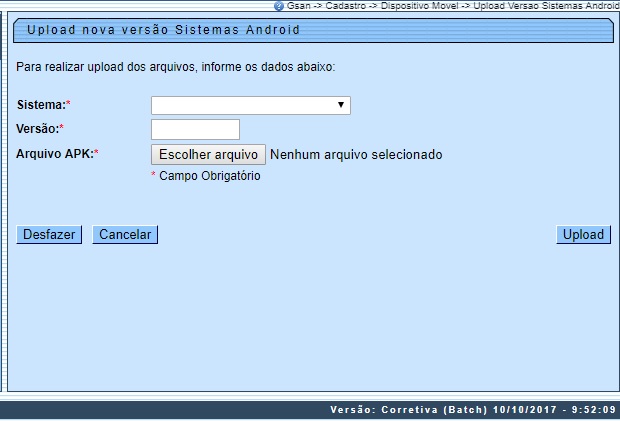Screen dimensions: 620x421
Task: Click the 'Campo Obrigatório' note
Action: pyautogui.click(x=210, y=176)
